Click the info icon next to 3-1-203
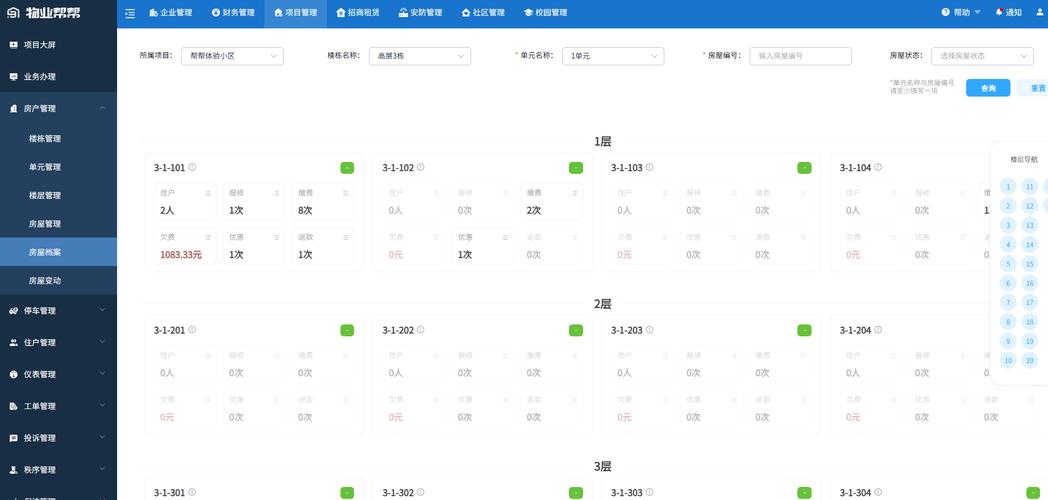The width and height of the screenshot is (1048, 500). coord(650,330)
